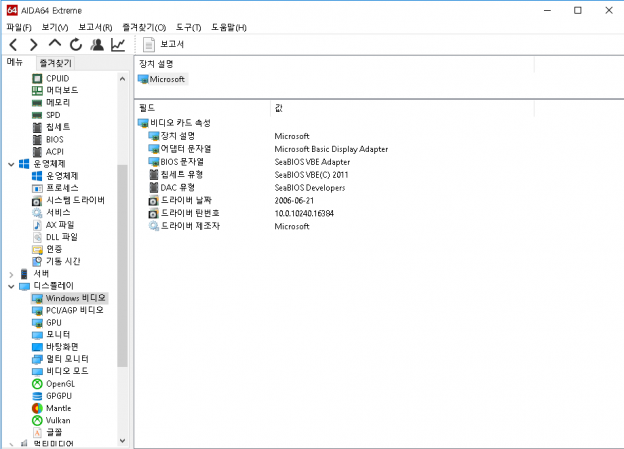Select the ACPI chip icon
This screenshot has width=624, height=449.
pos(37,152)
